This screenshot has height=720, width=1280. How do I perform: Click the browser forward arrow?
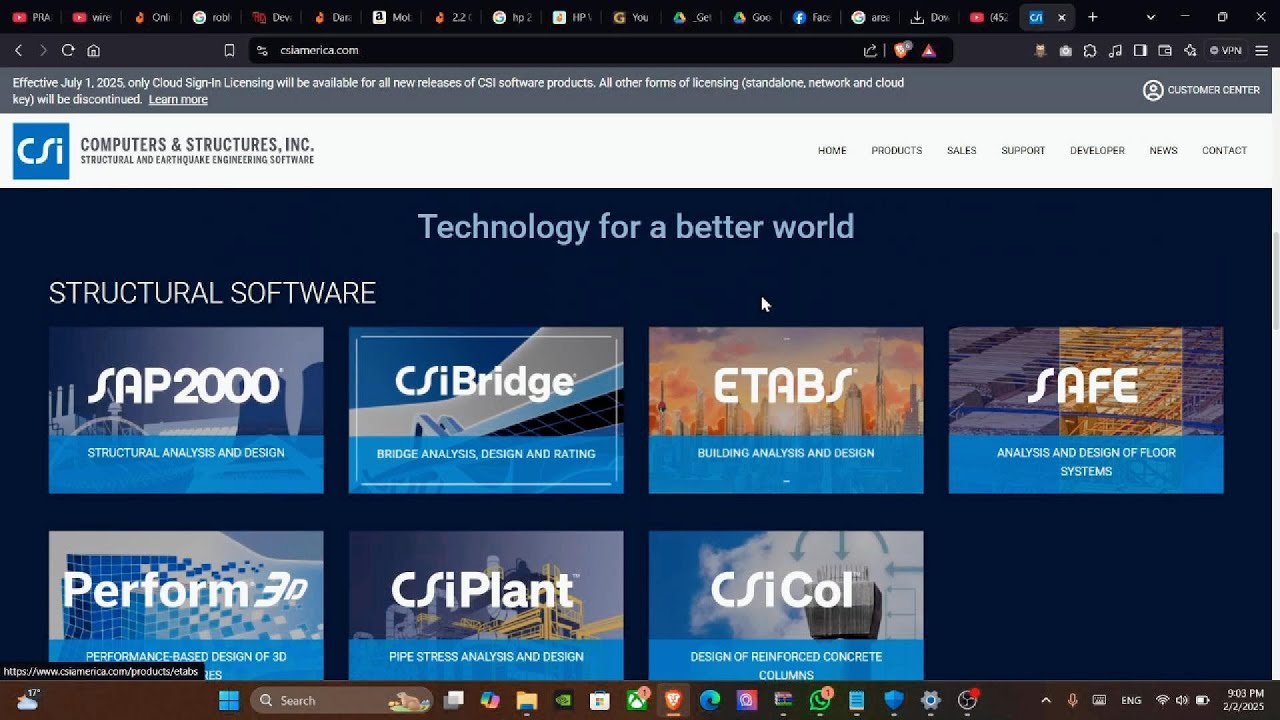tap(43, 50)
